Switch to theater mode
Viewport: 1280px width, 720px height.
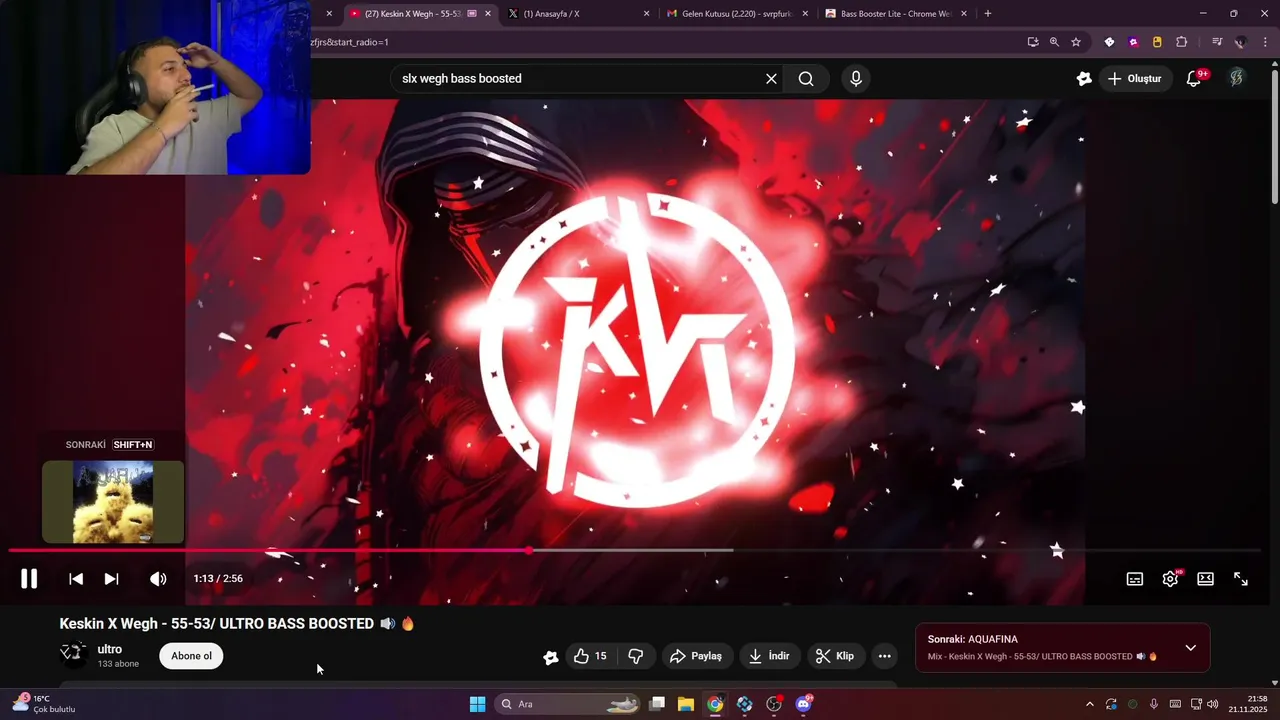click(x=1206, y=579)
